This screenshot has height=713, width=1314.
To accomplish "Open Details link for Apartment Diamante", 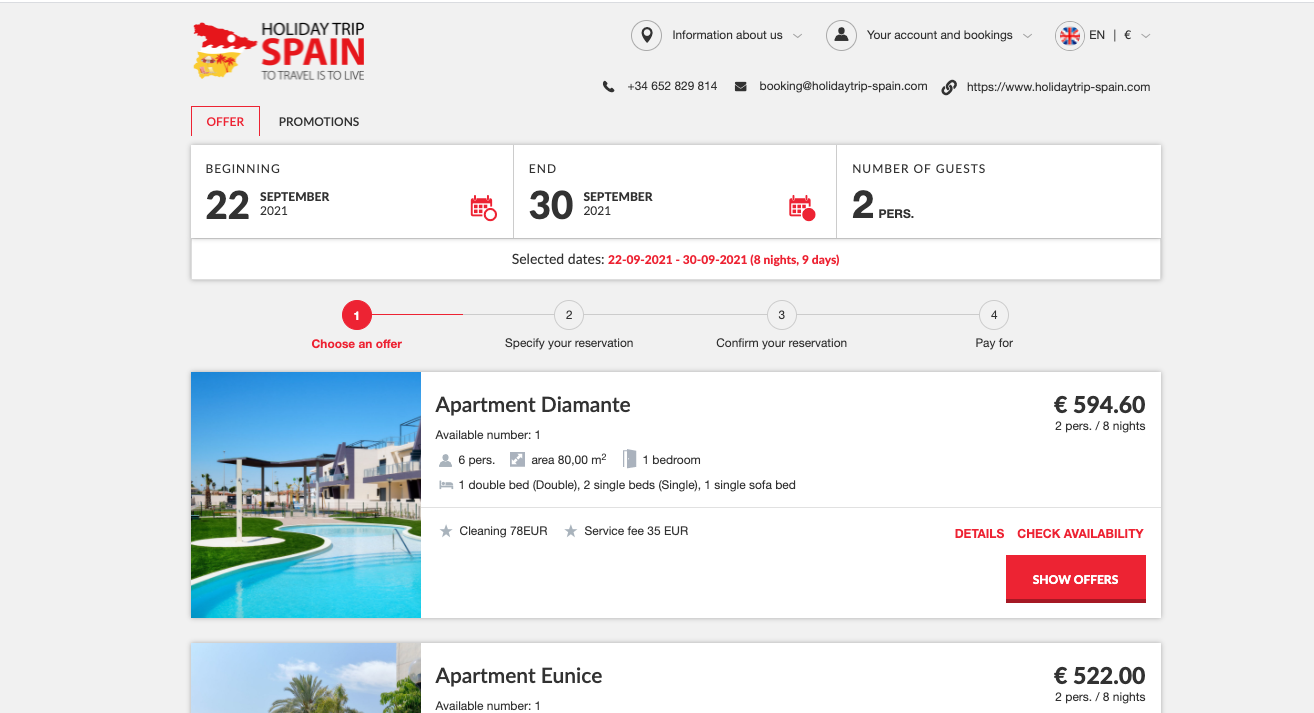I will (x=979, y=534).
